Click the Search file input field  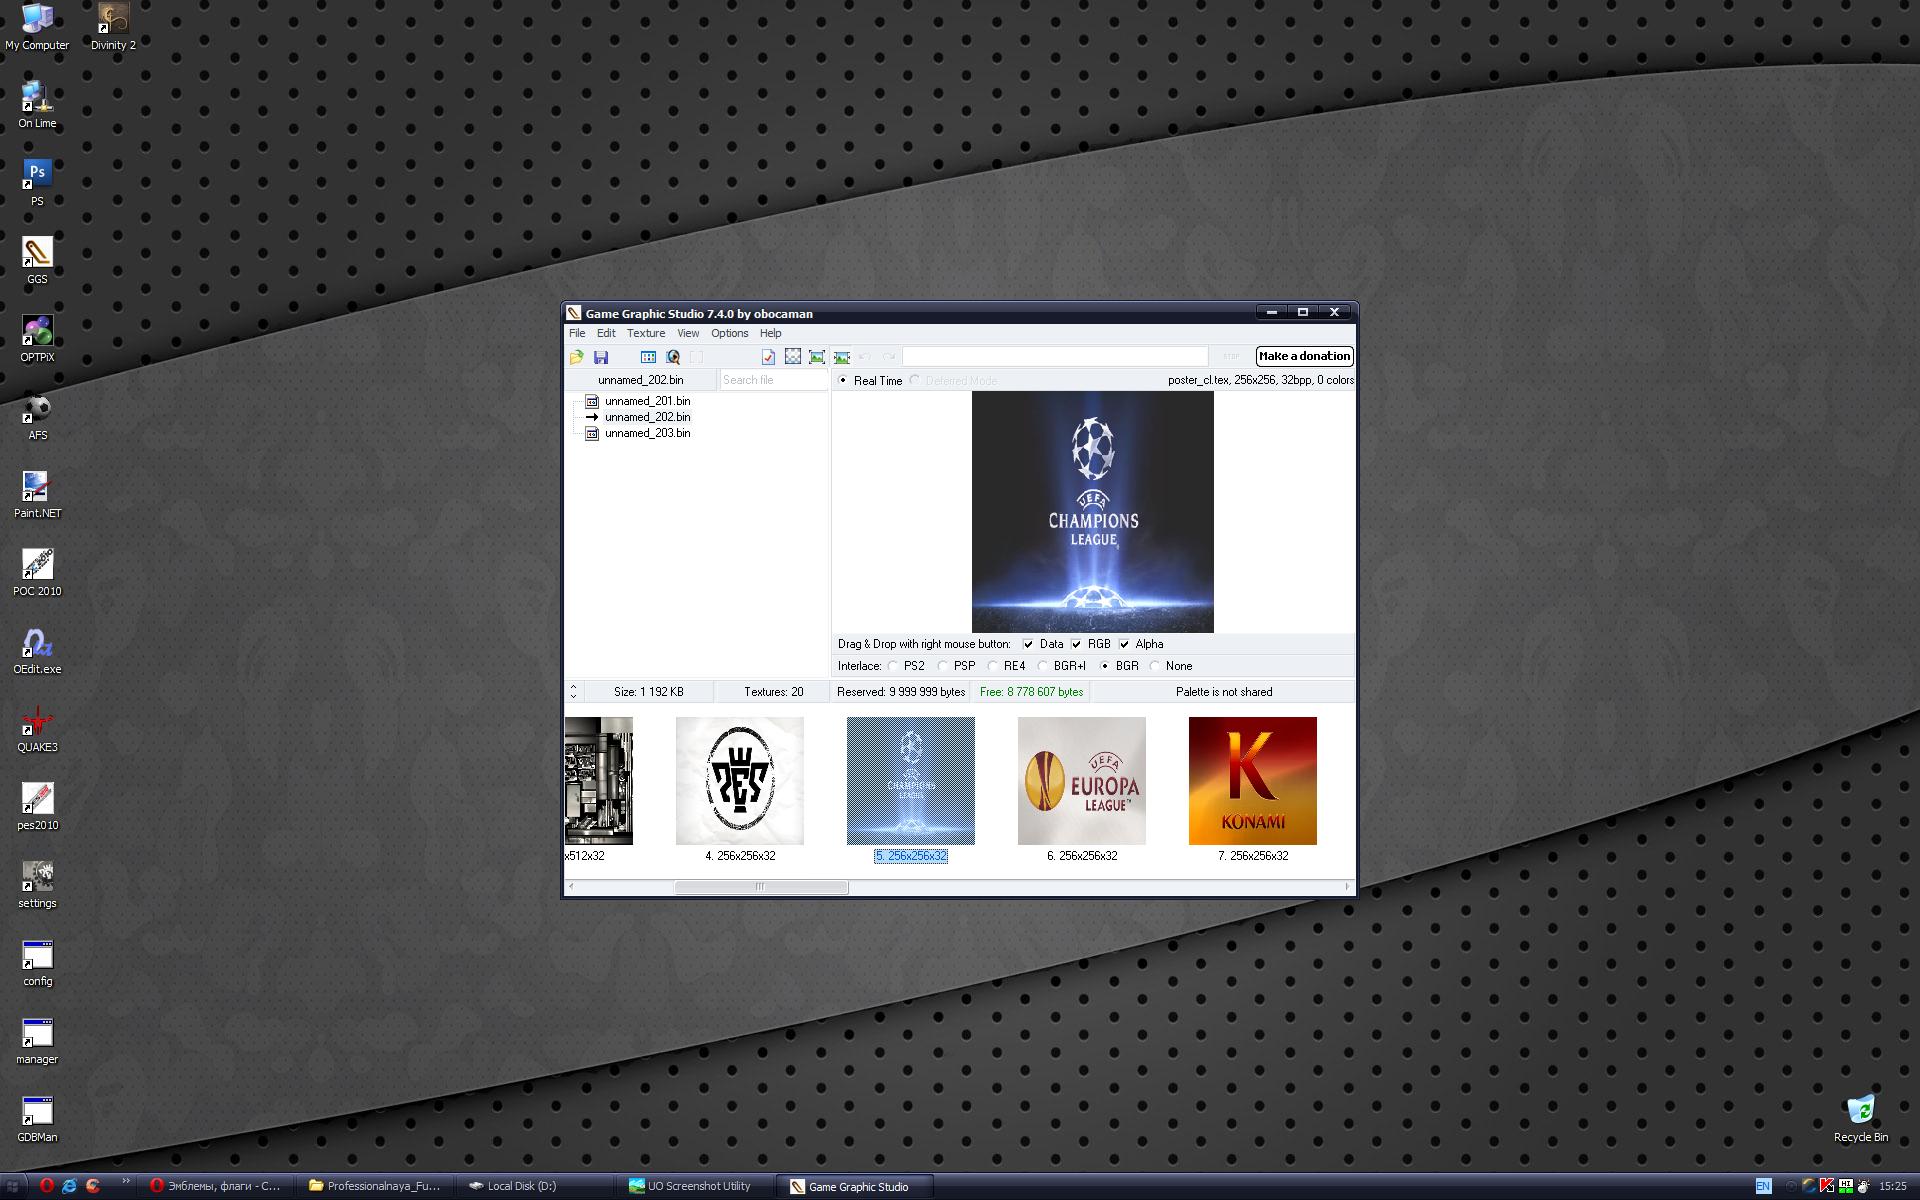(774, 381)
